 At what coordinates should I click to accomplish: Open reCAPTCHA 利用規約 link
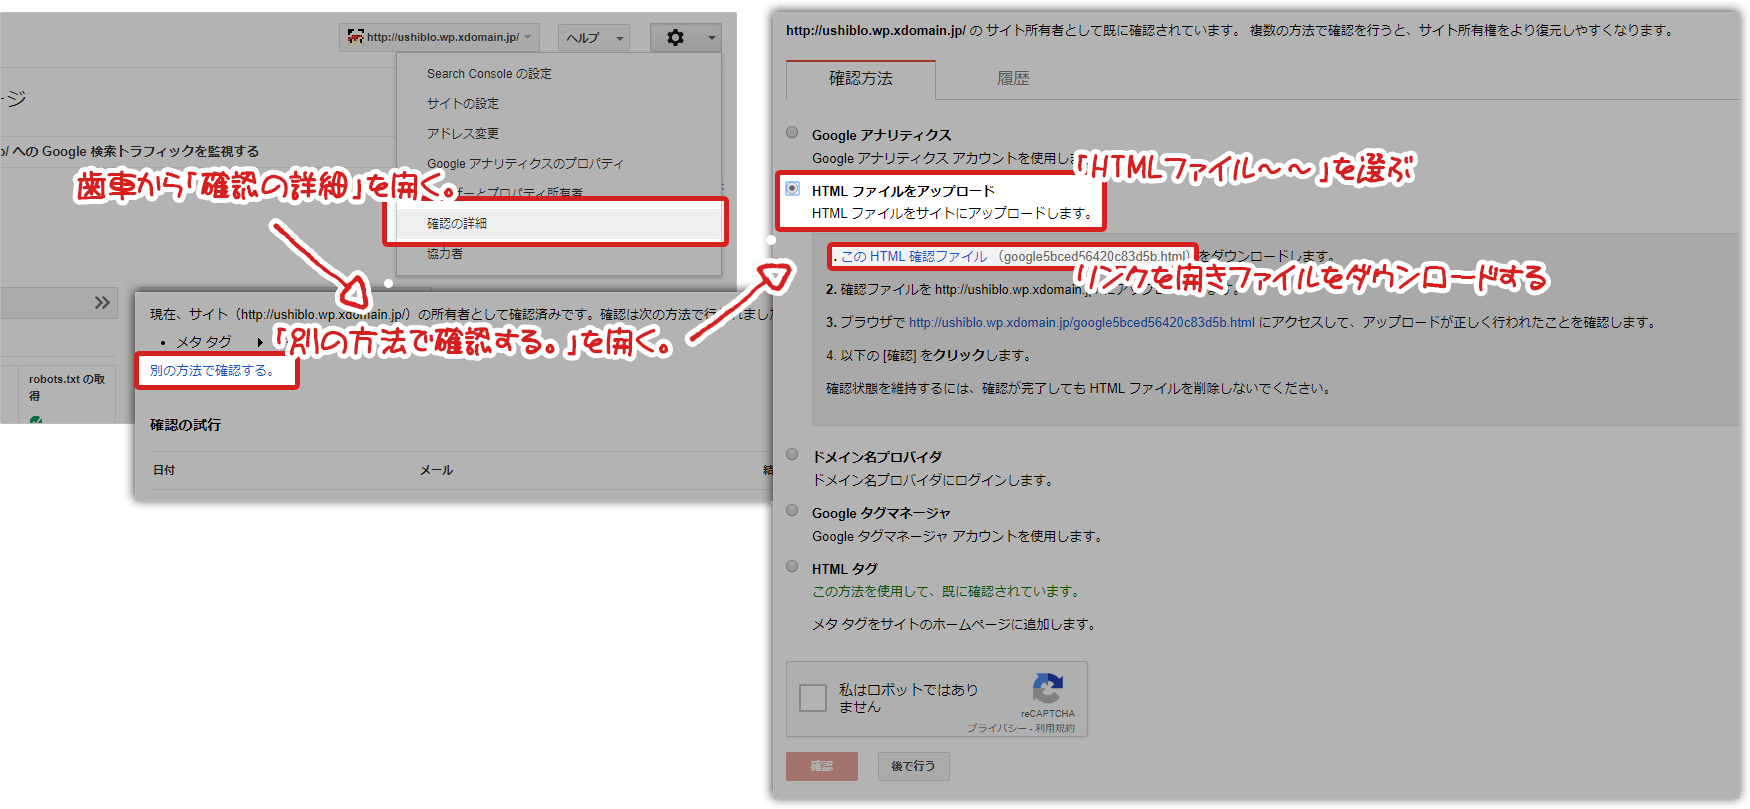coord(1055,728)
